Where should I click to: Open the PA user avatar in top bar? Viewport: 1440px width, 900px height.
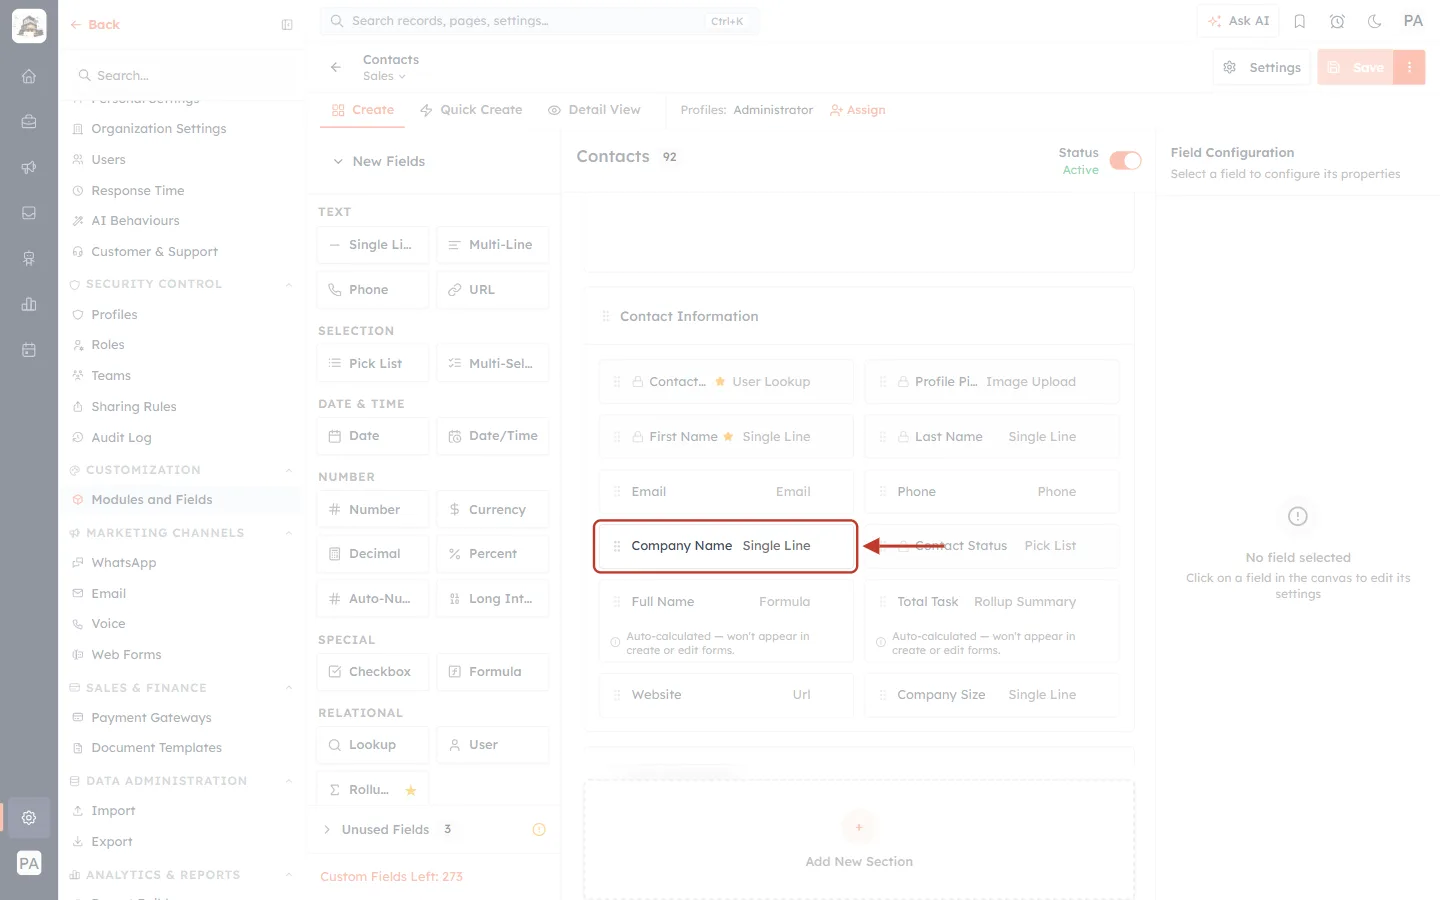(1413, 21)
